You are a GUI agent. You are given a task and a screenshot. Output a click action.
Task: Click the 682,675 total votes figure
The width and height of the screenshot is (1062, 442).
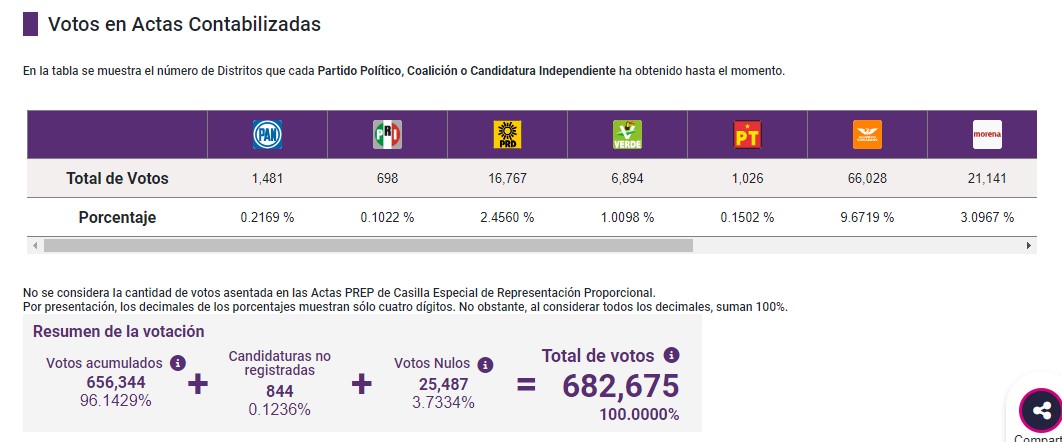click(x=620, y=386)
